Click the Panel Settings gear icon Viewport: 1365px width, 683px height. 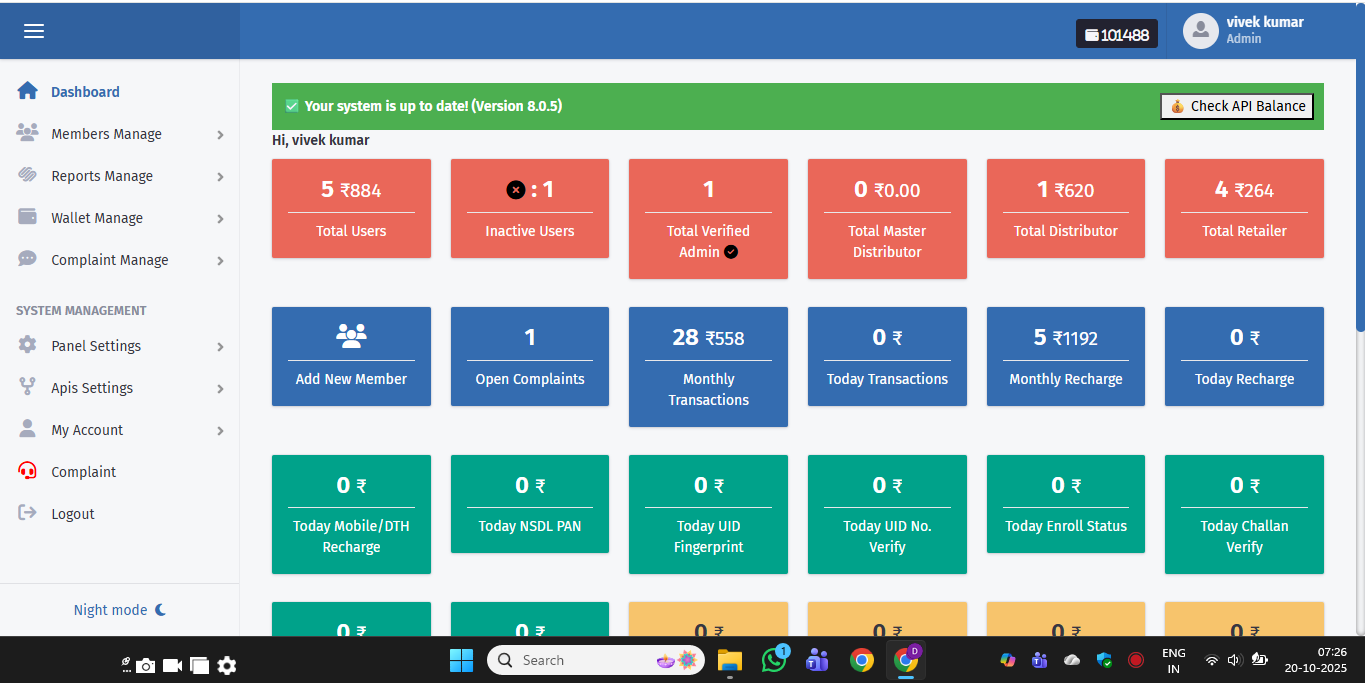pos(28,345)
